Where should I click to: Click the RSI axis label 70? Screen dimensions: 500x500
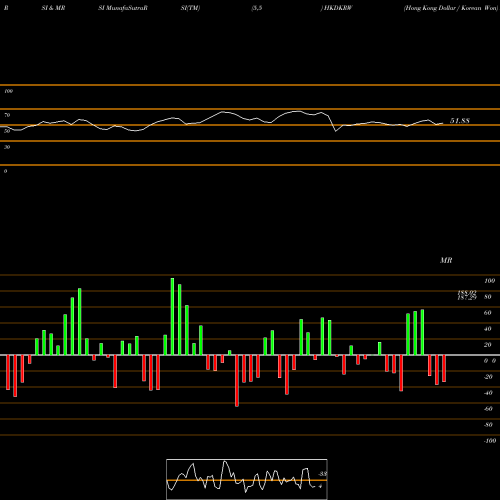7,115
